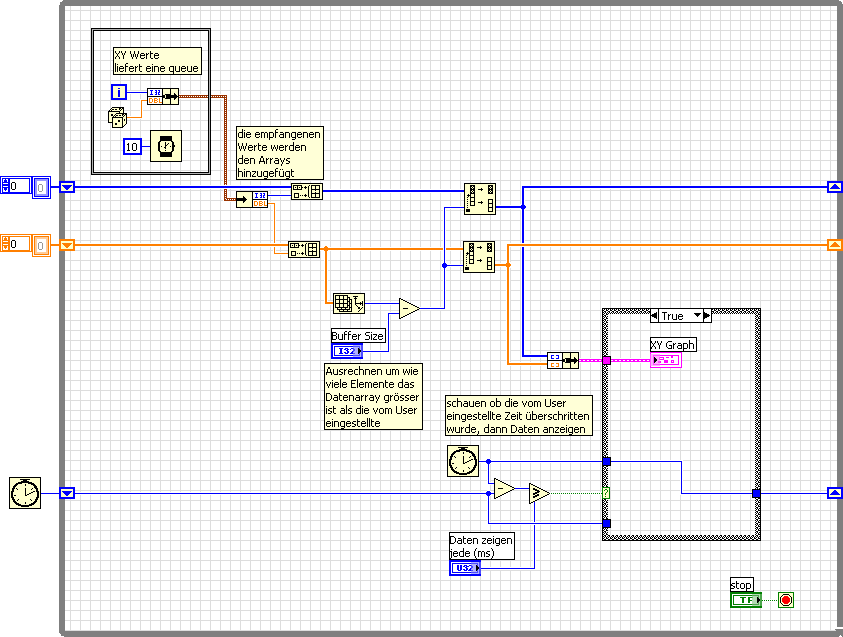The image size is (843, 637).
Task: Click the stop label text
Action: pyautogui.click(x=741, y=585)
